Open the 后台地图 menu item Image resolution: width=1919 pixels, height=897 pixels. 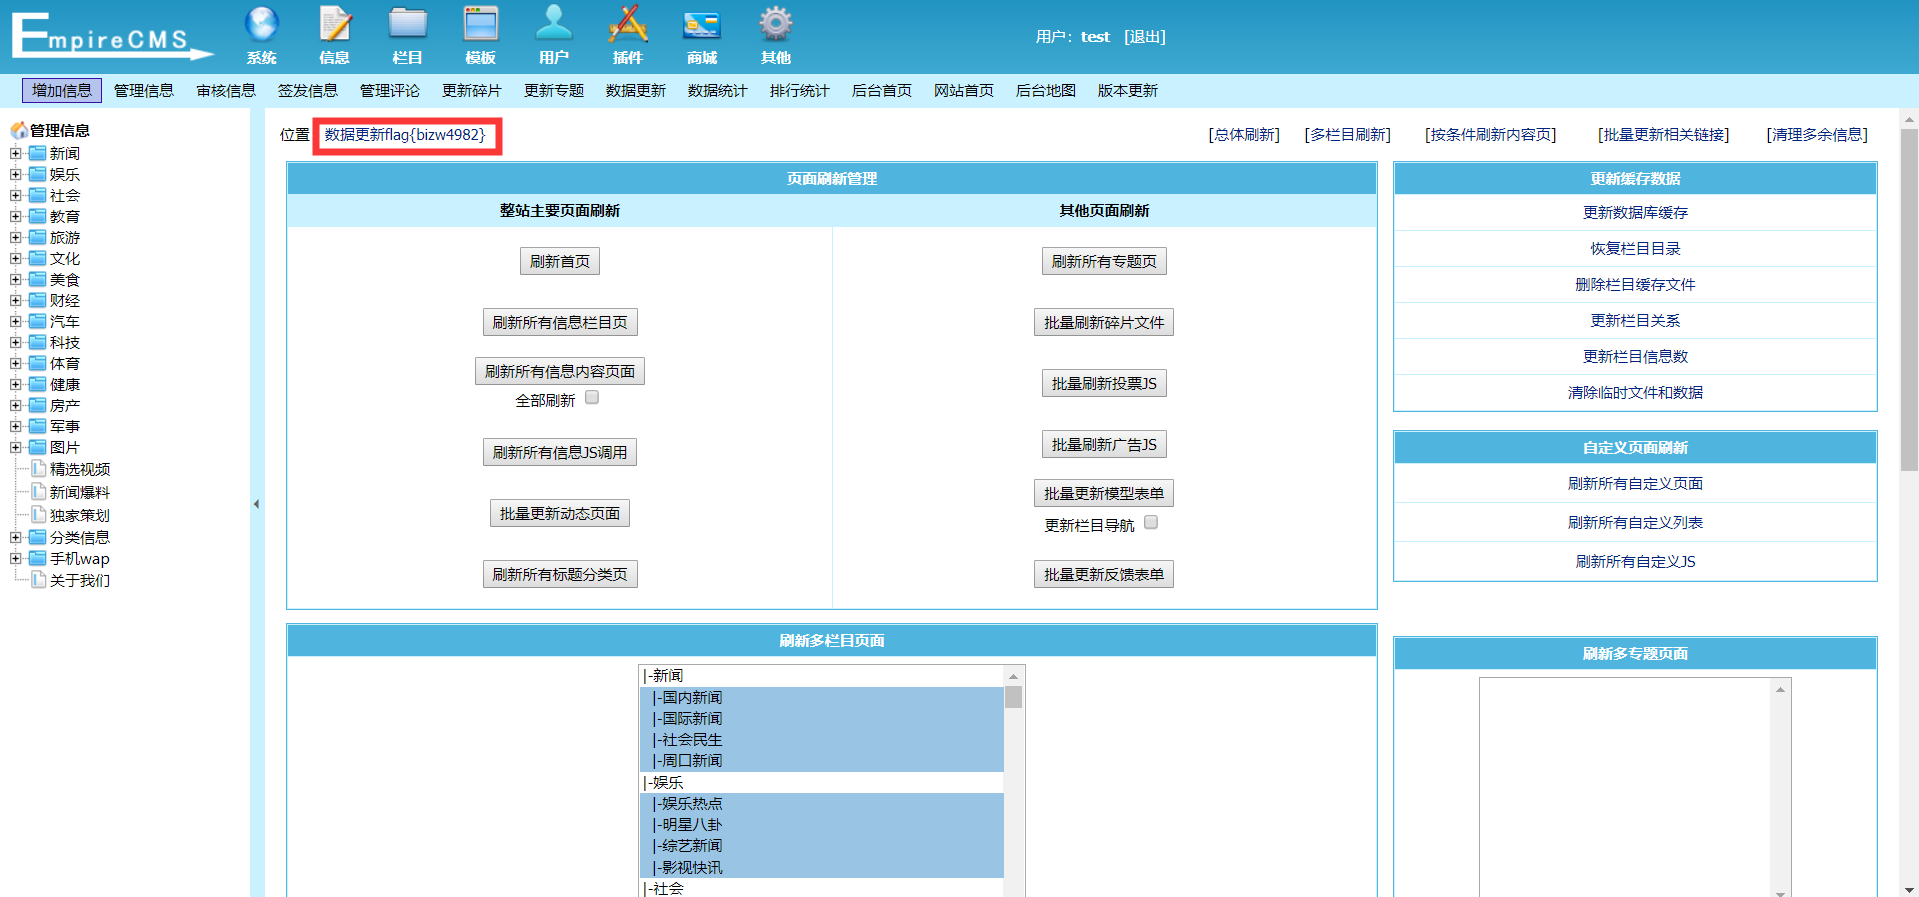point(1046,90)
